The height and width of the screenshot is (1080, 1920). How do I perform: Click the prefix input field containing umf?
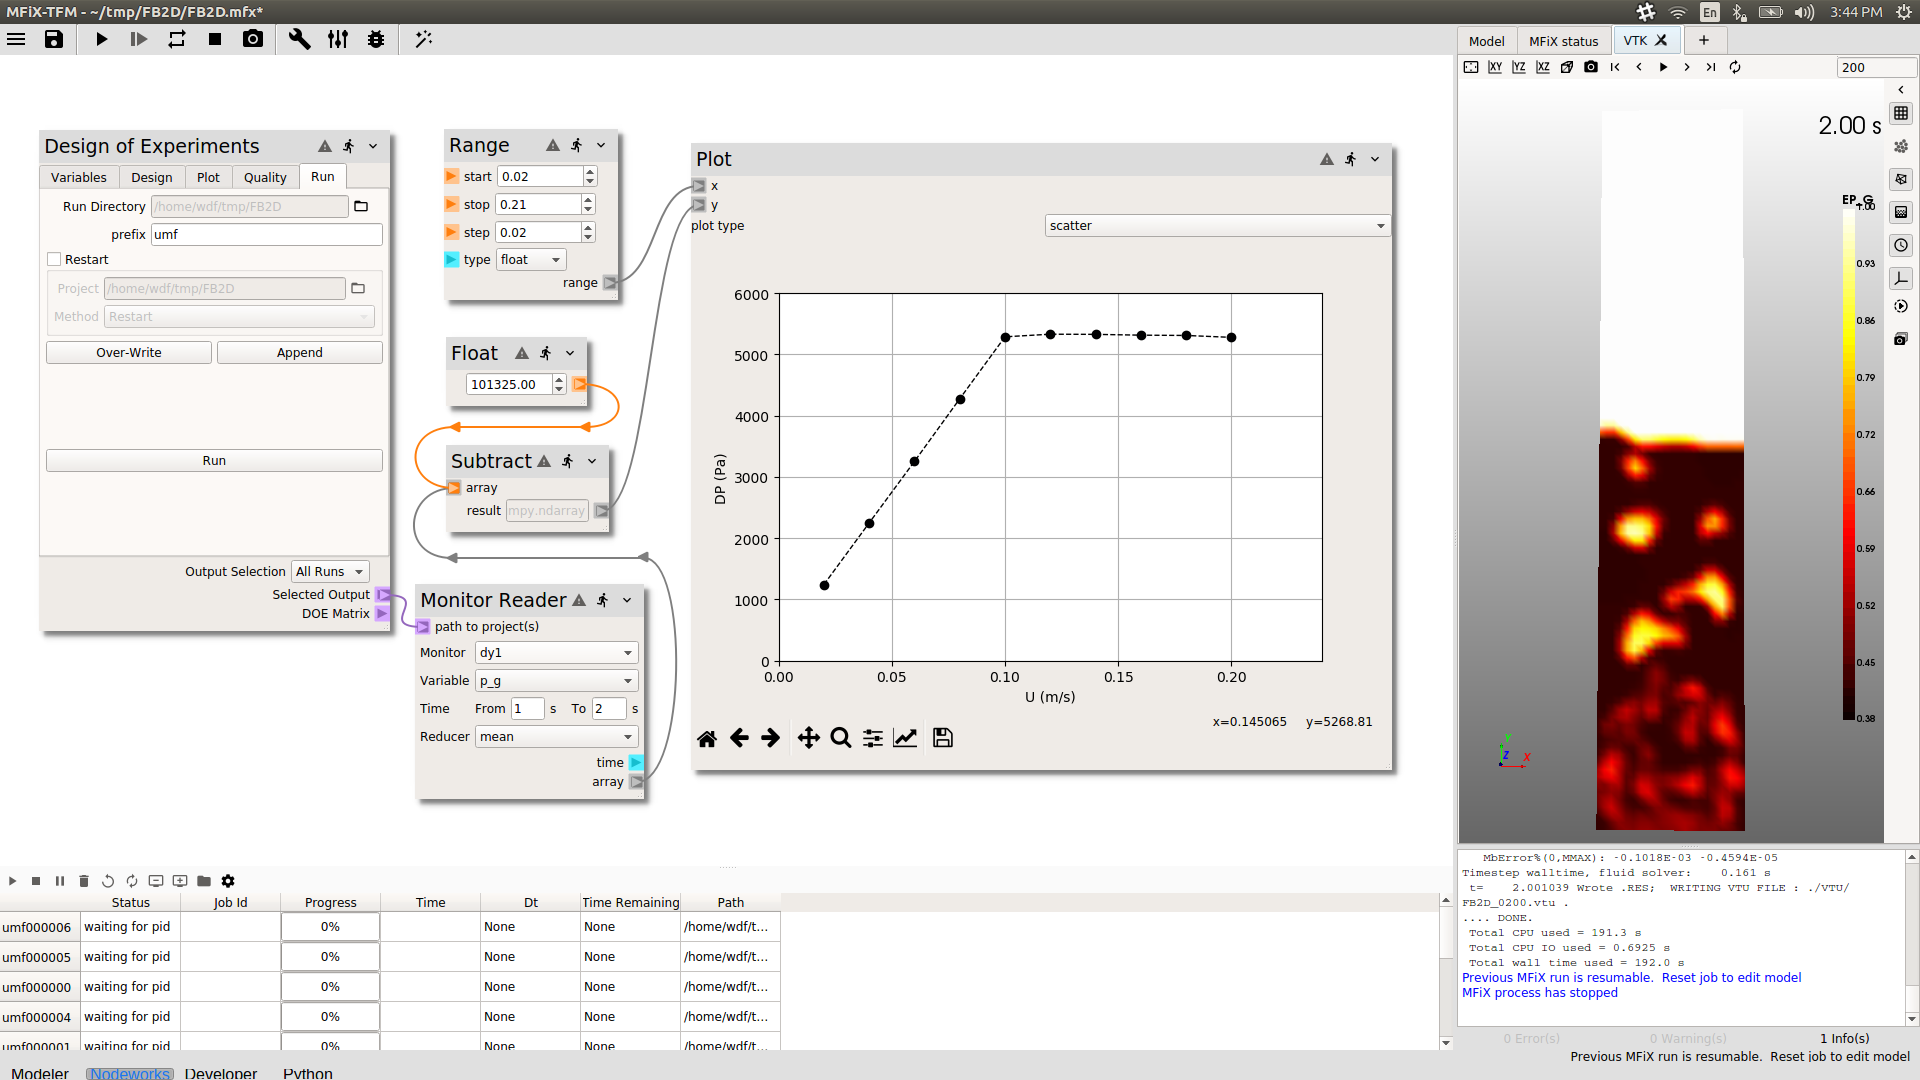tap(266, 234)
